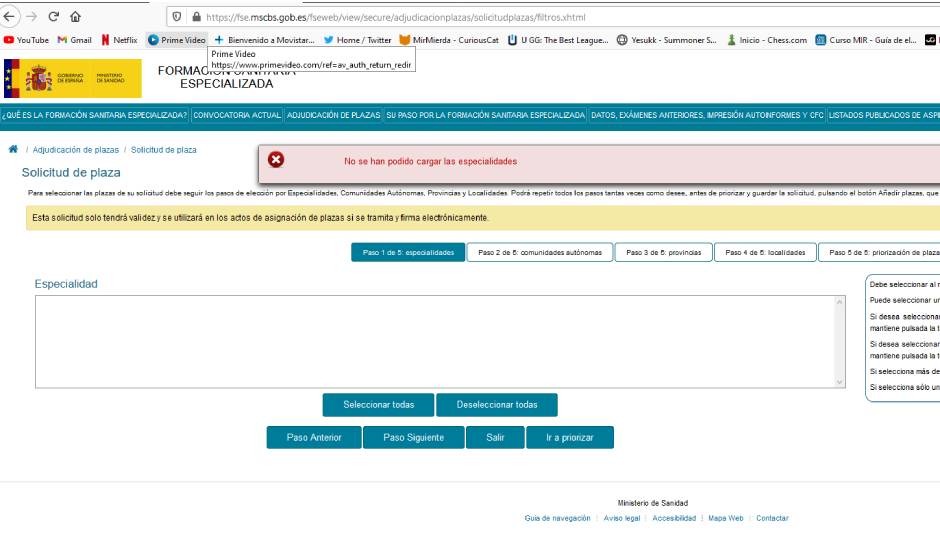Click the browser reload page icon
Image resolution: width=940 pixels, height=558 pixels.
53,17
